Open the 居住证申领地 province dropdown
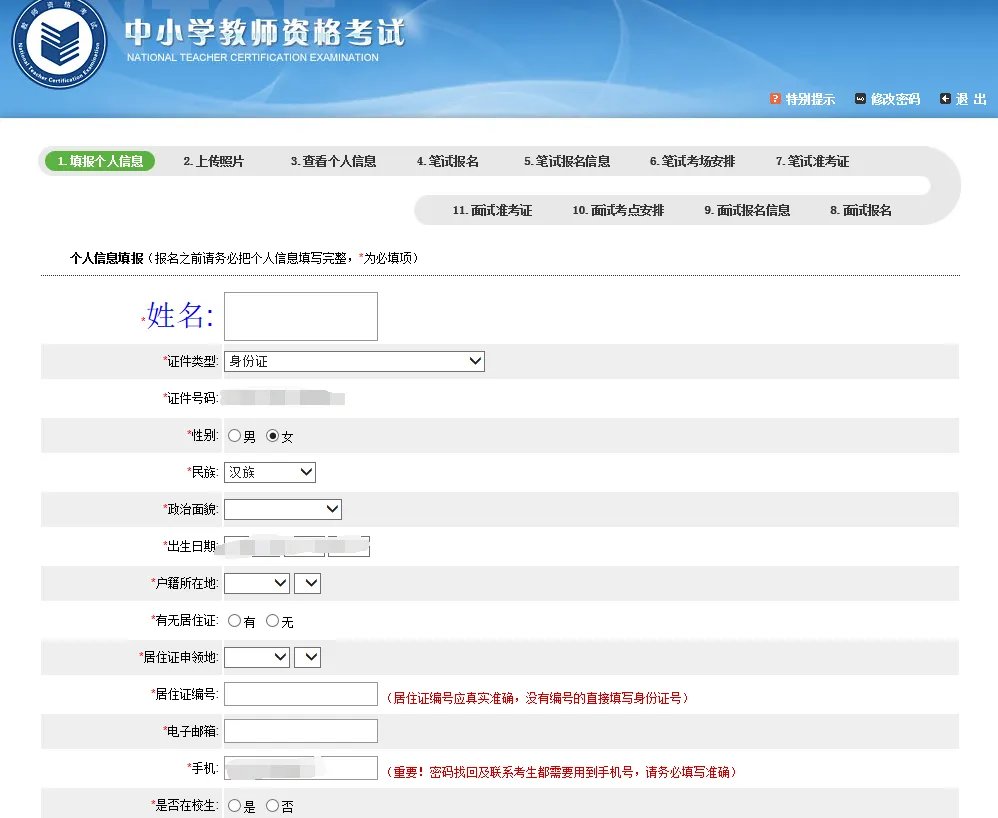 [256, 657]
